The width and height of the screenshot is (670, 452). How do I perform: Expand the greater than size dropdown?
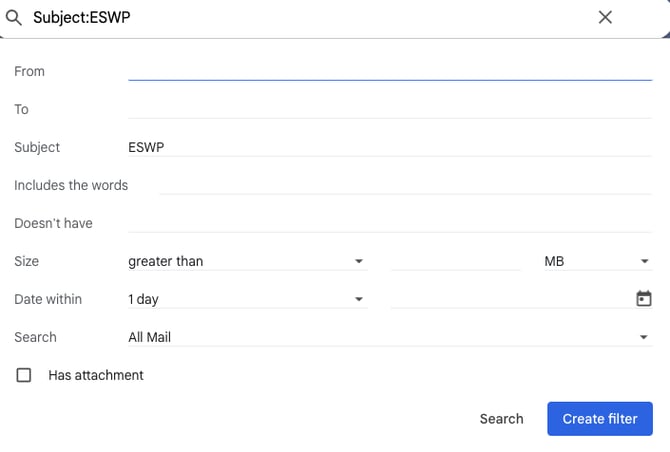[248, 261]
